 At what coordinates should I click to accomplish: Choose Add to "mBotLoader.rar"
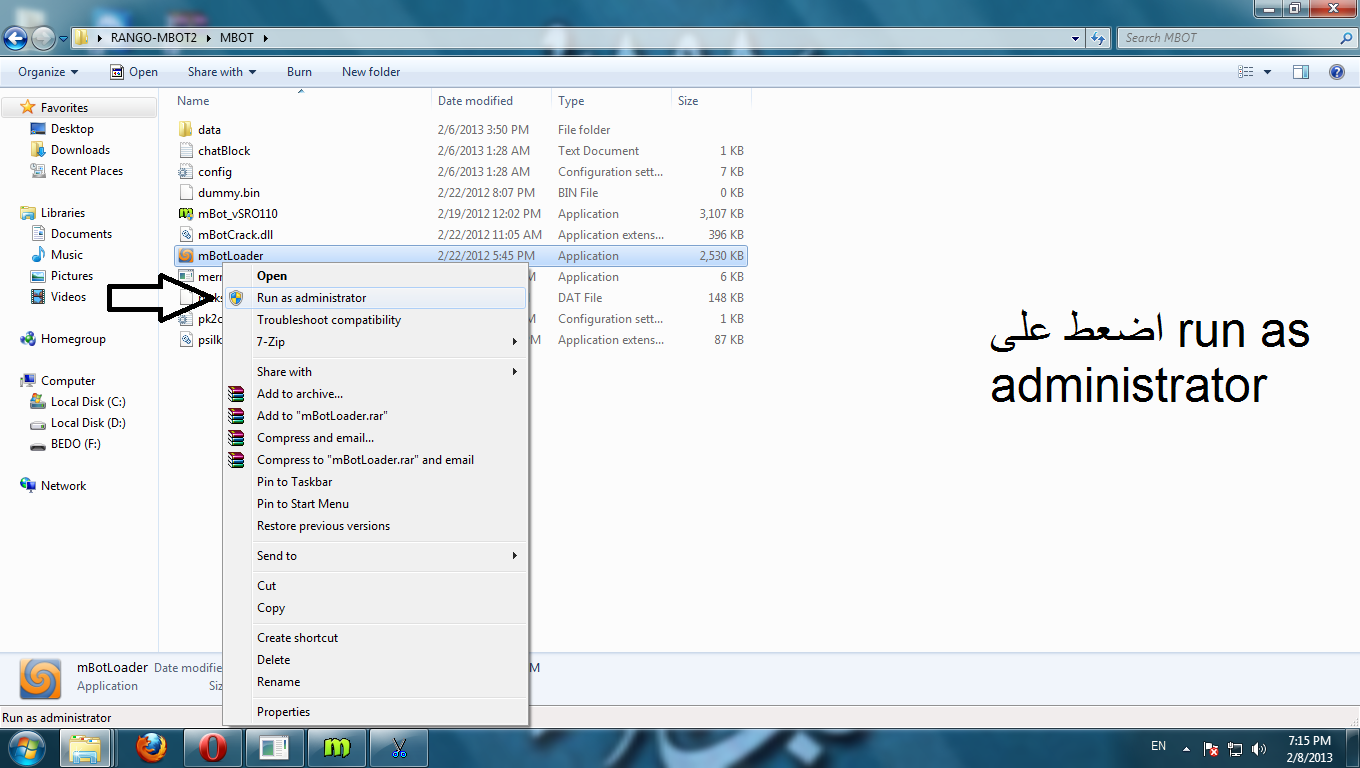[375, 416]
